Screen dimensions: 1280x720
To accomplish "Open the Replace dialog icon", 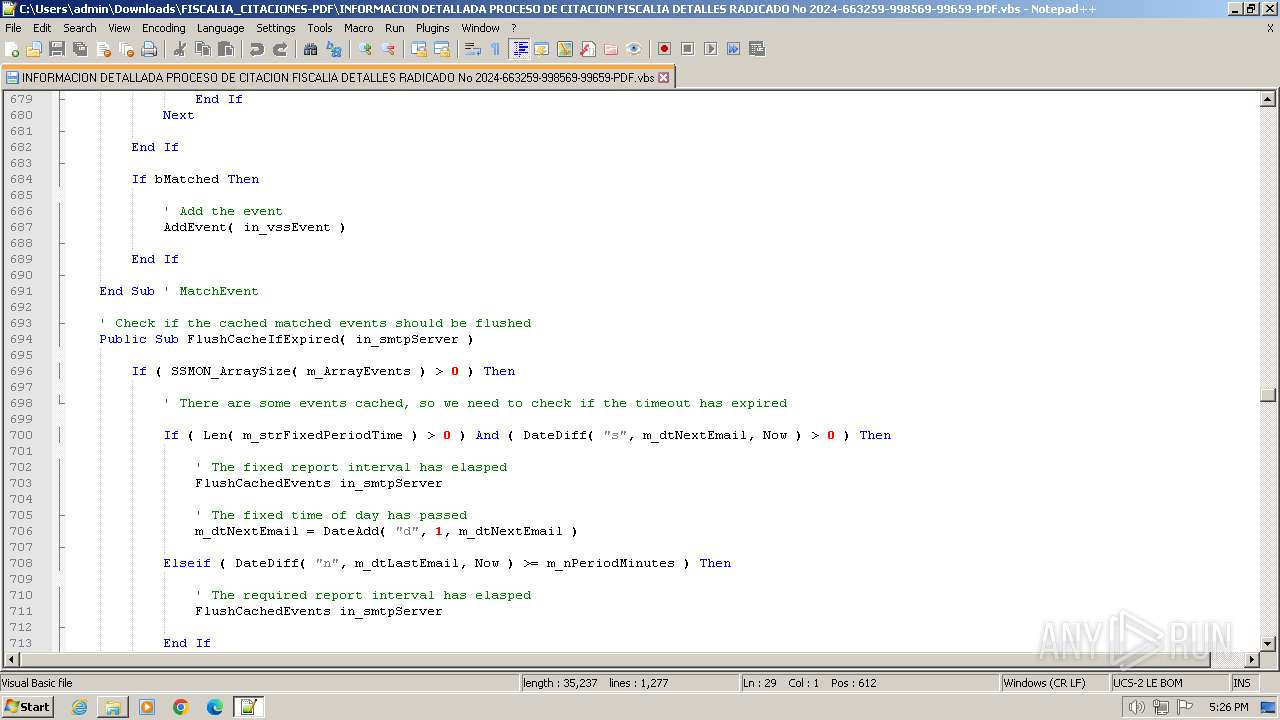I will 334,49.
